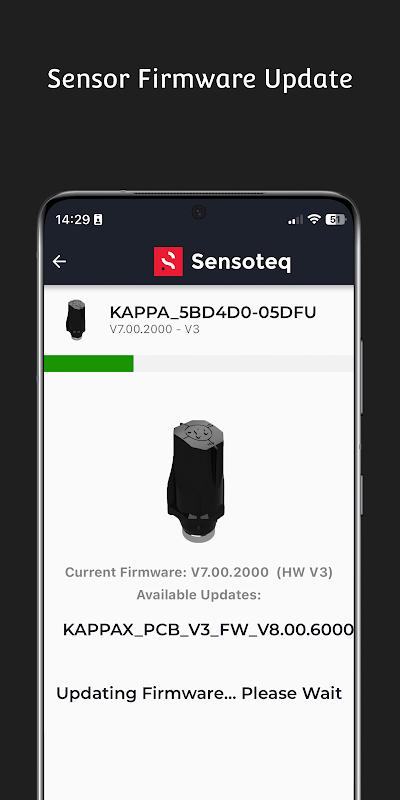Tap the Sensoteq brand name text
The height and width of the screenshot is (800, 400).
tap(241, 262)
